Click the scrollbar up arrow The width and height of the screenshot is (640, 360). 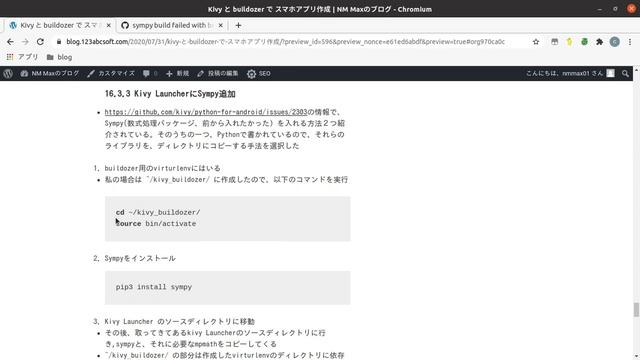(x=636, y=69)
